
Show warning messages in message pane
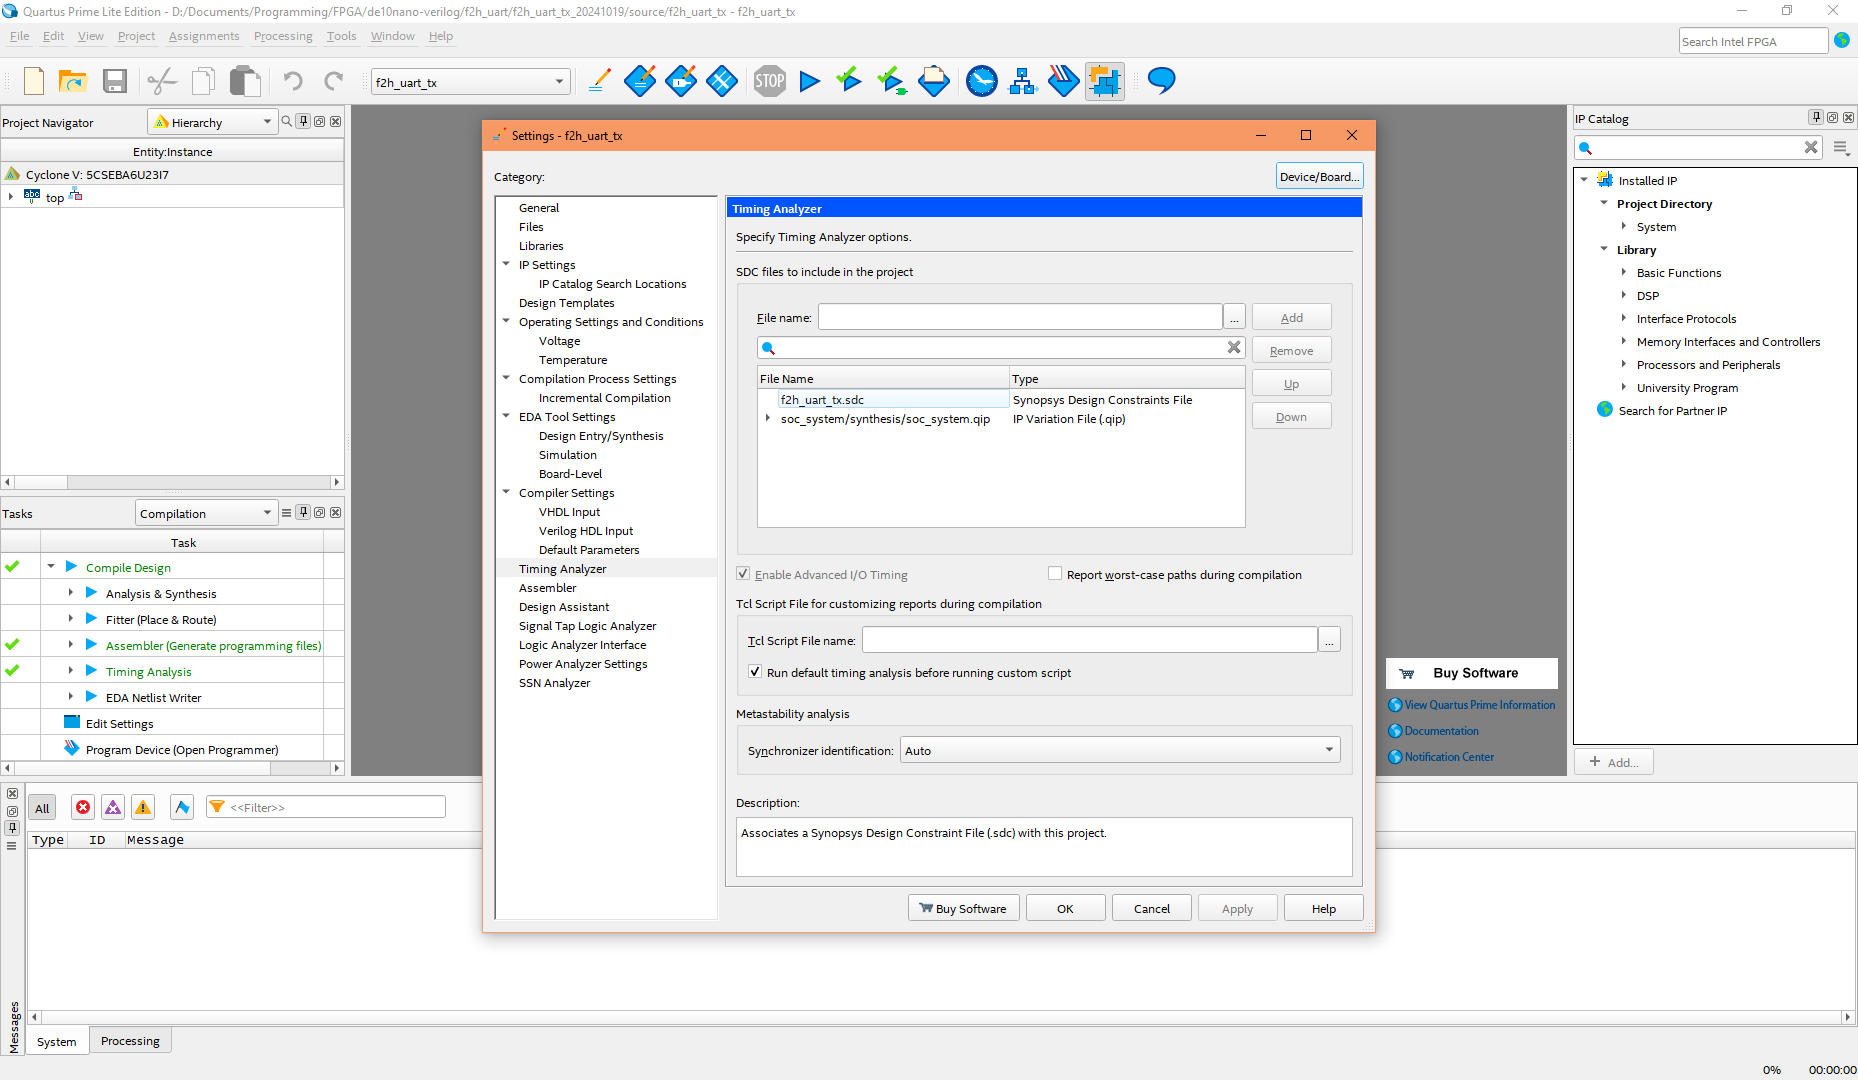(x=143, y=807)
